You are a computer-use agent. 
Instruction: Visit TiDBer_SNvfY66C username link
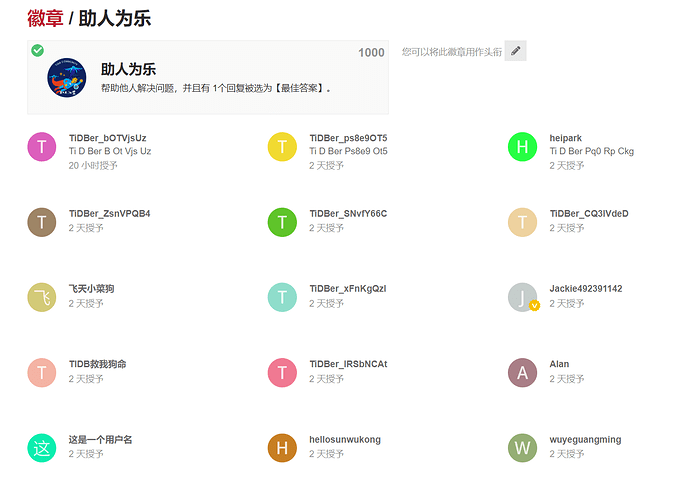point(348,213)
